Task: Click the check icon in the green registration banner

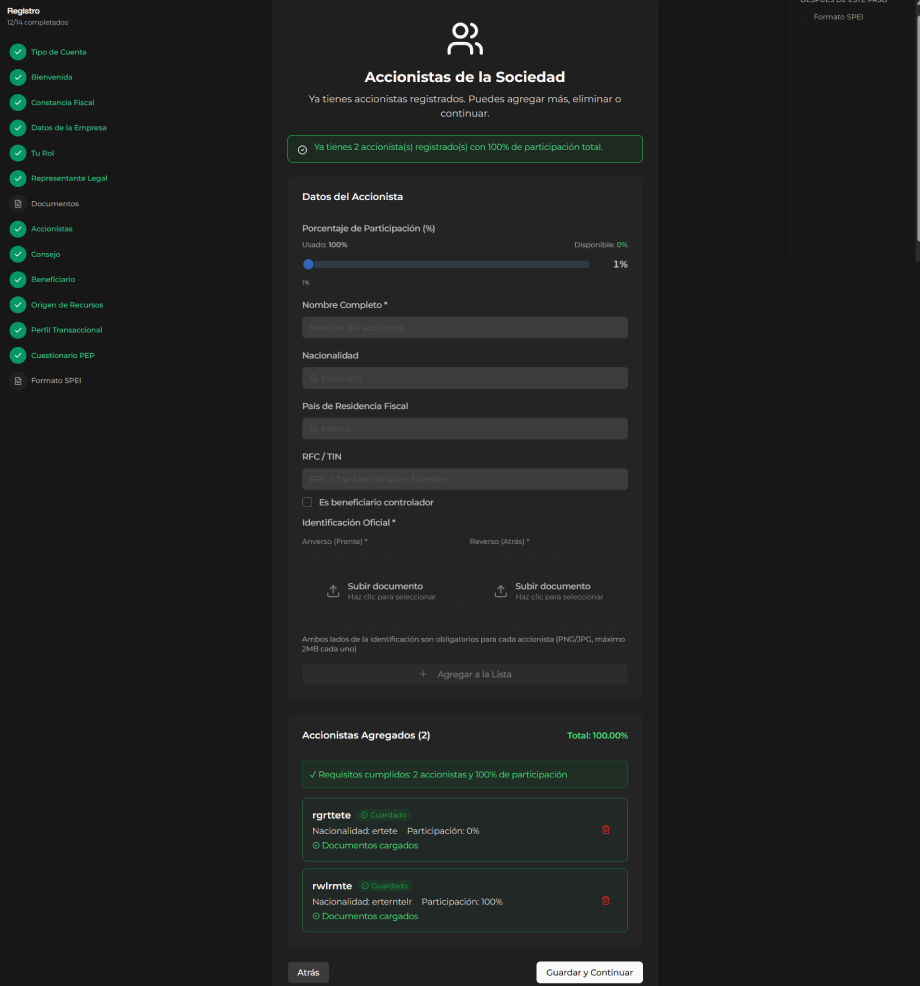Action: tap(302, 150)
